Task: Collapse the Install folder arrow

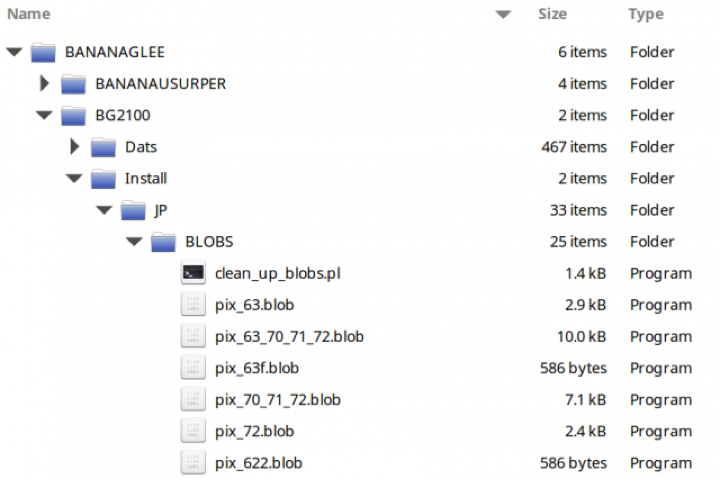Action: [73, 179]
